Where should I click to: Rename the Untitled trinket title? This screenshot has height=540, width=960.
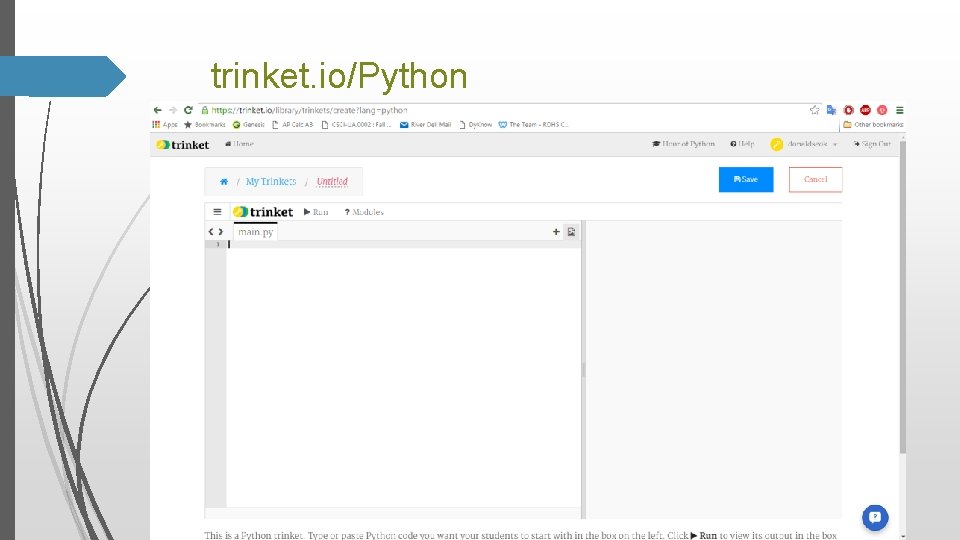coord(332,181)
